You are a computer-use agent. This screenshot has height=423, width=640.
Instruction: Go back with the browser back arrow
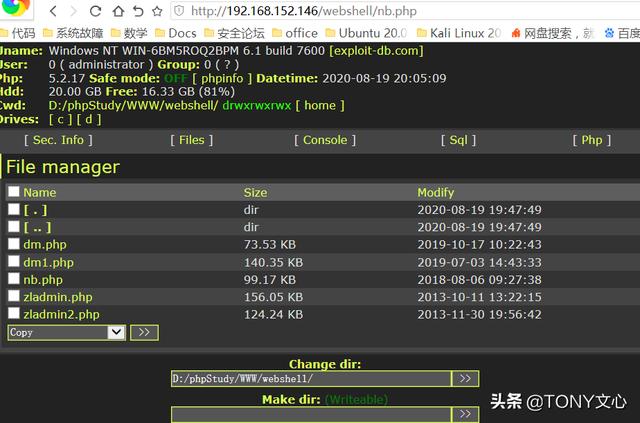(x=53, y=11)
